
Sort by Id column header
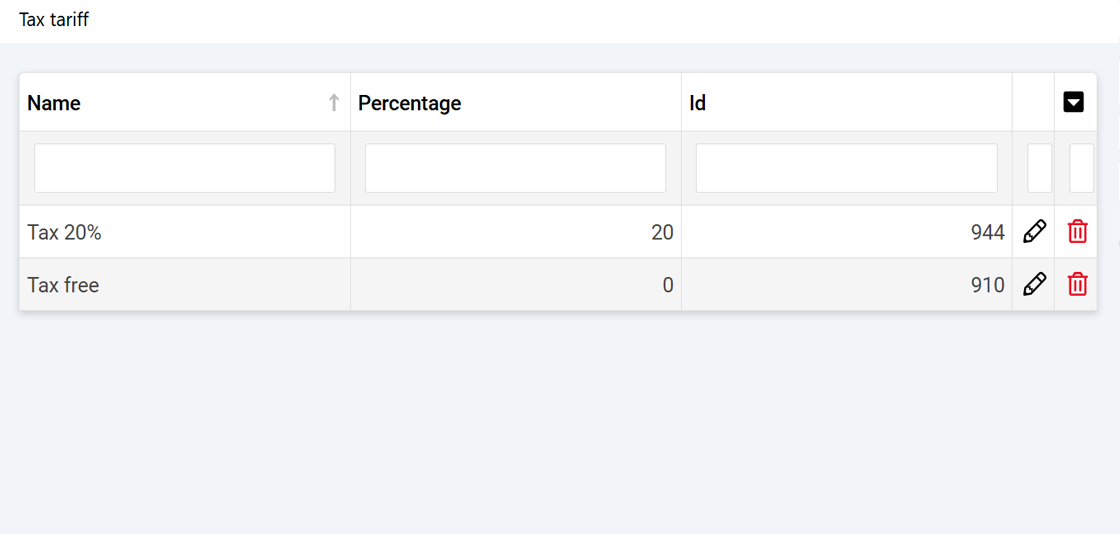point(698,103)
